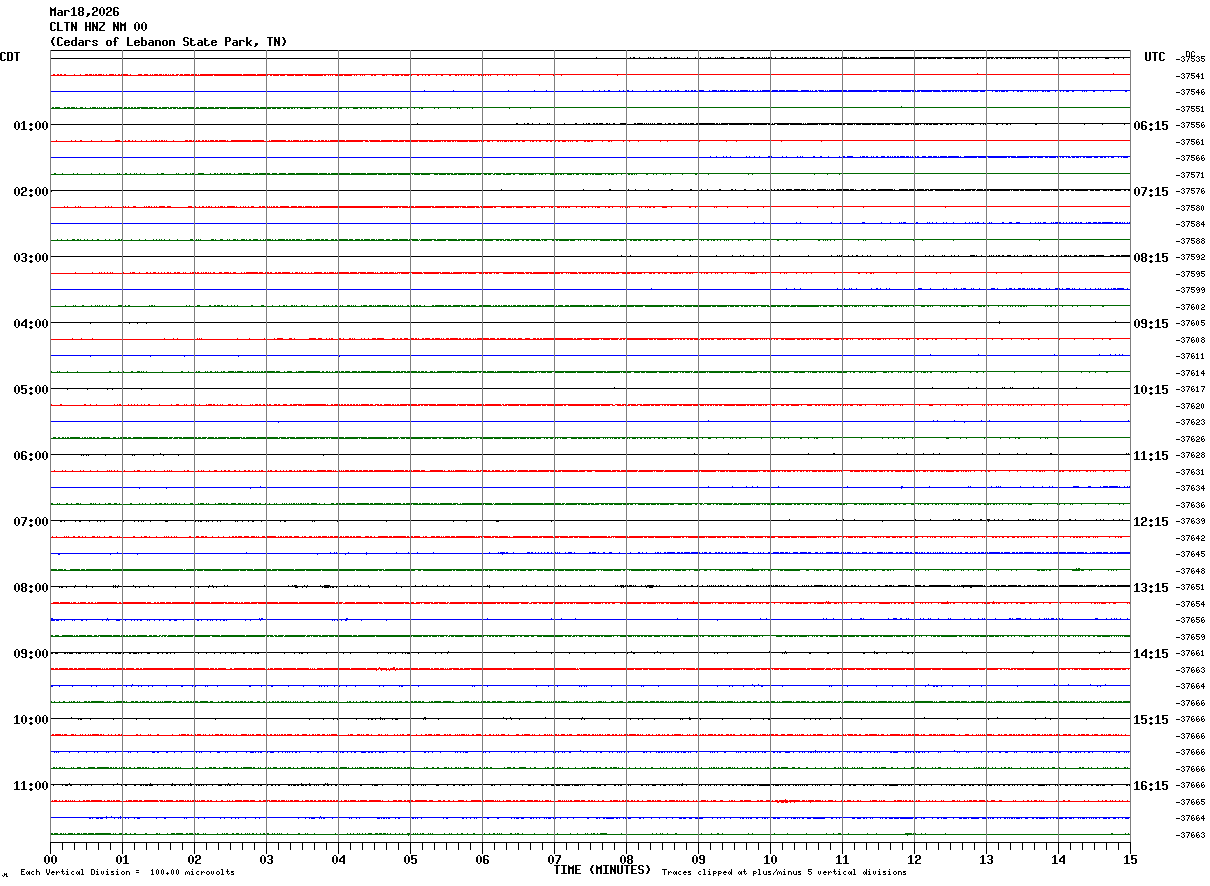This screenshot has width=1210, height=886.
Task: Click the DC offset value '-37584'
Action: pos(1190,224)
